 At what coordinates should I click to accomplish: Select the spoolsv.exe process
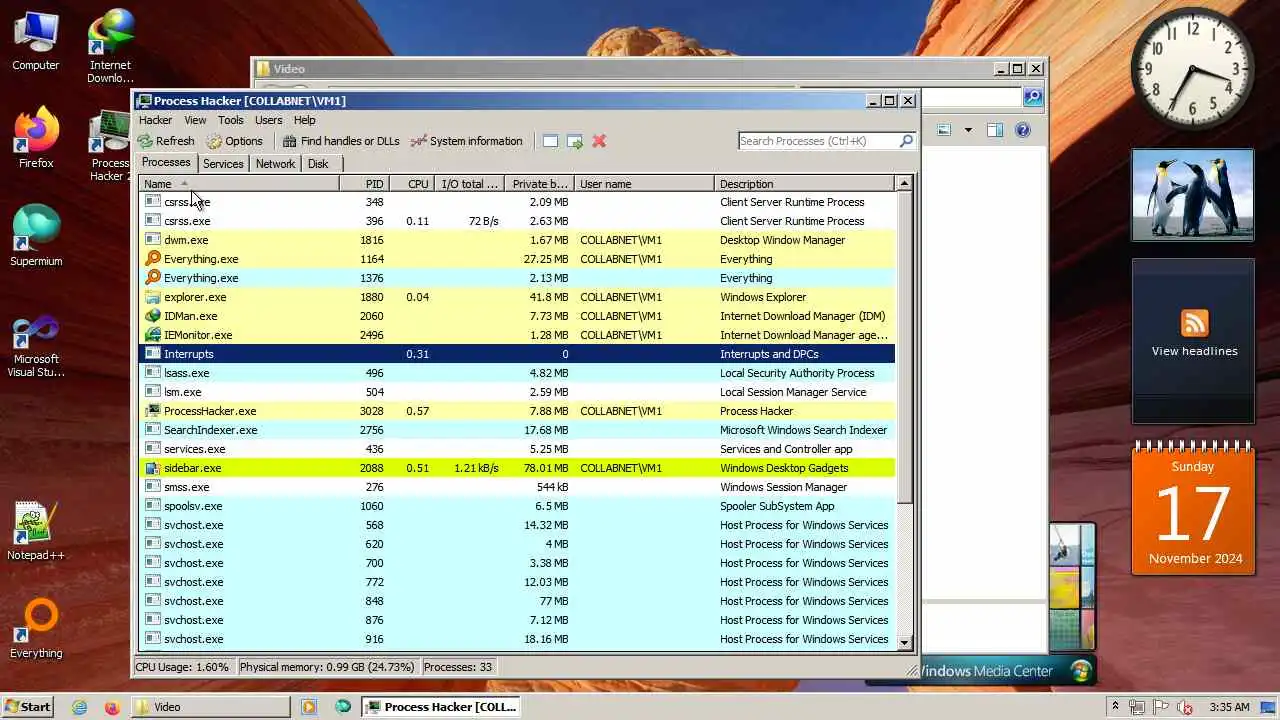[517, 506]
